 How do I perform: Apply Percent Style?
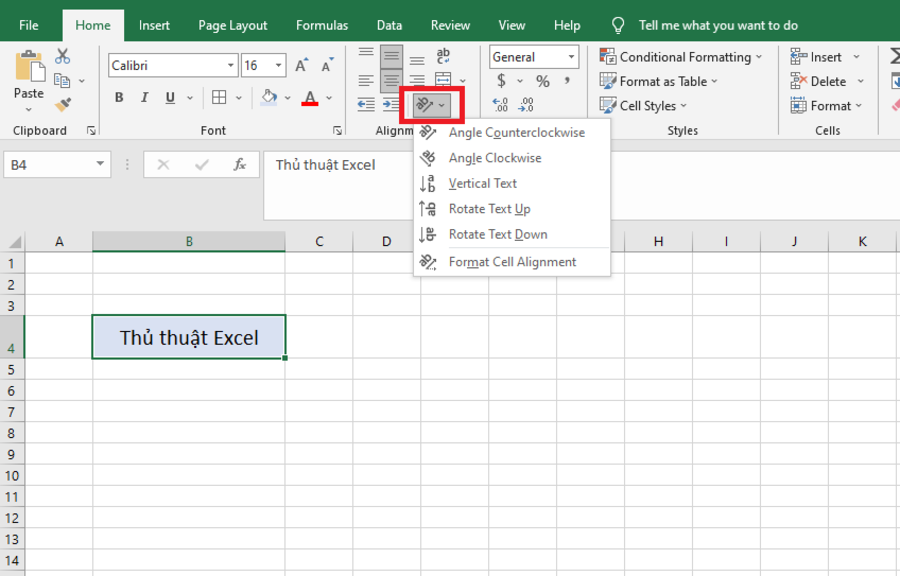(542, 81)
